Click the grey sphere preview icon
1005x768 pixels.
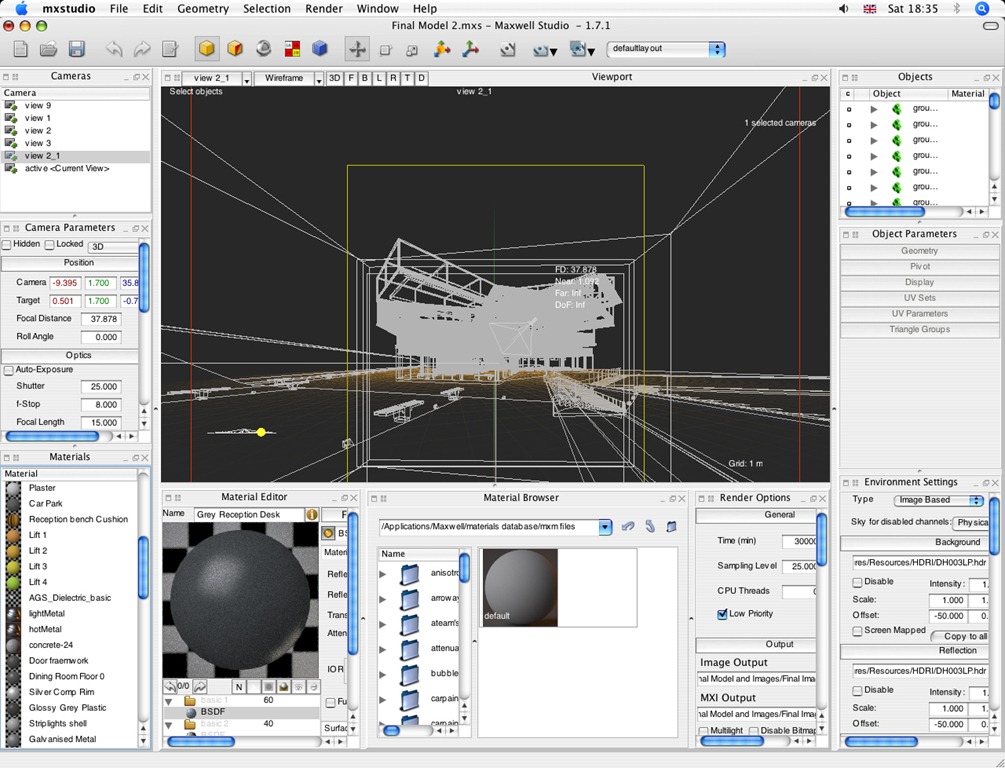pyautogui.click(x=263, y=49)
